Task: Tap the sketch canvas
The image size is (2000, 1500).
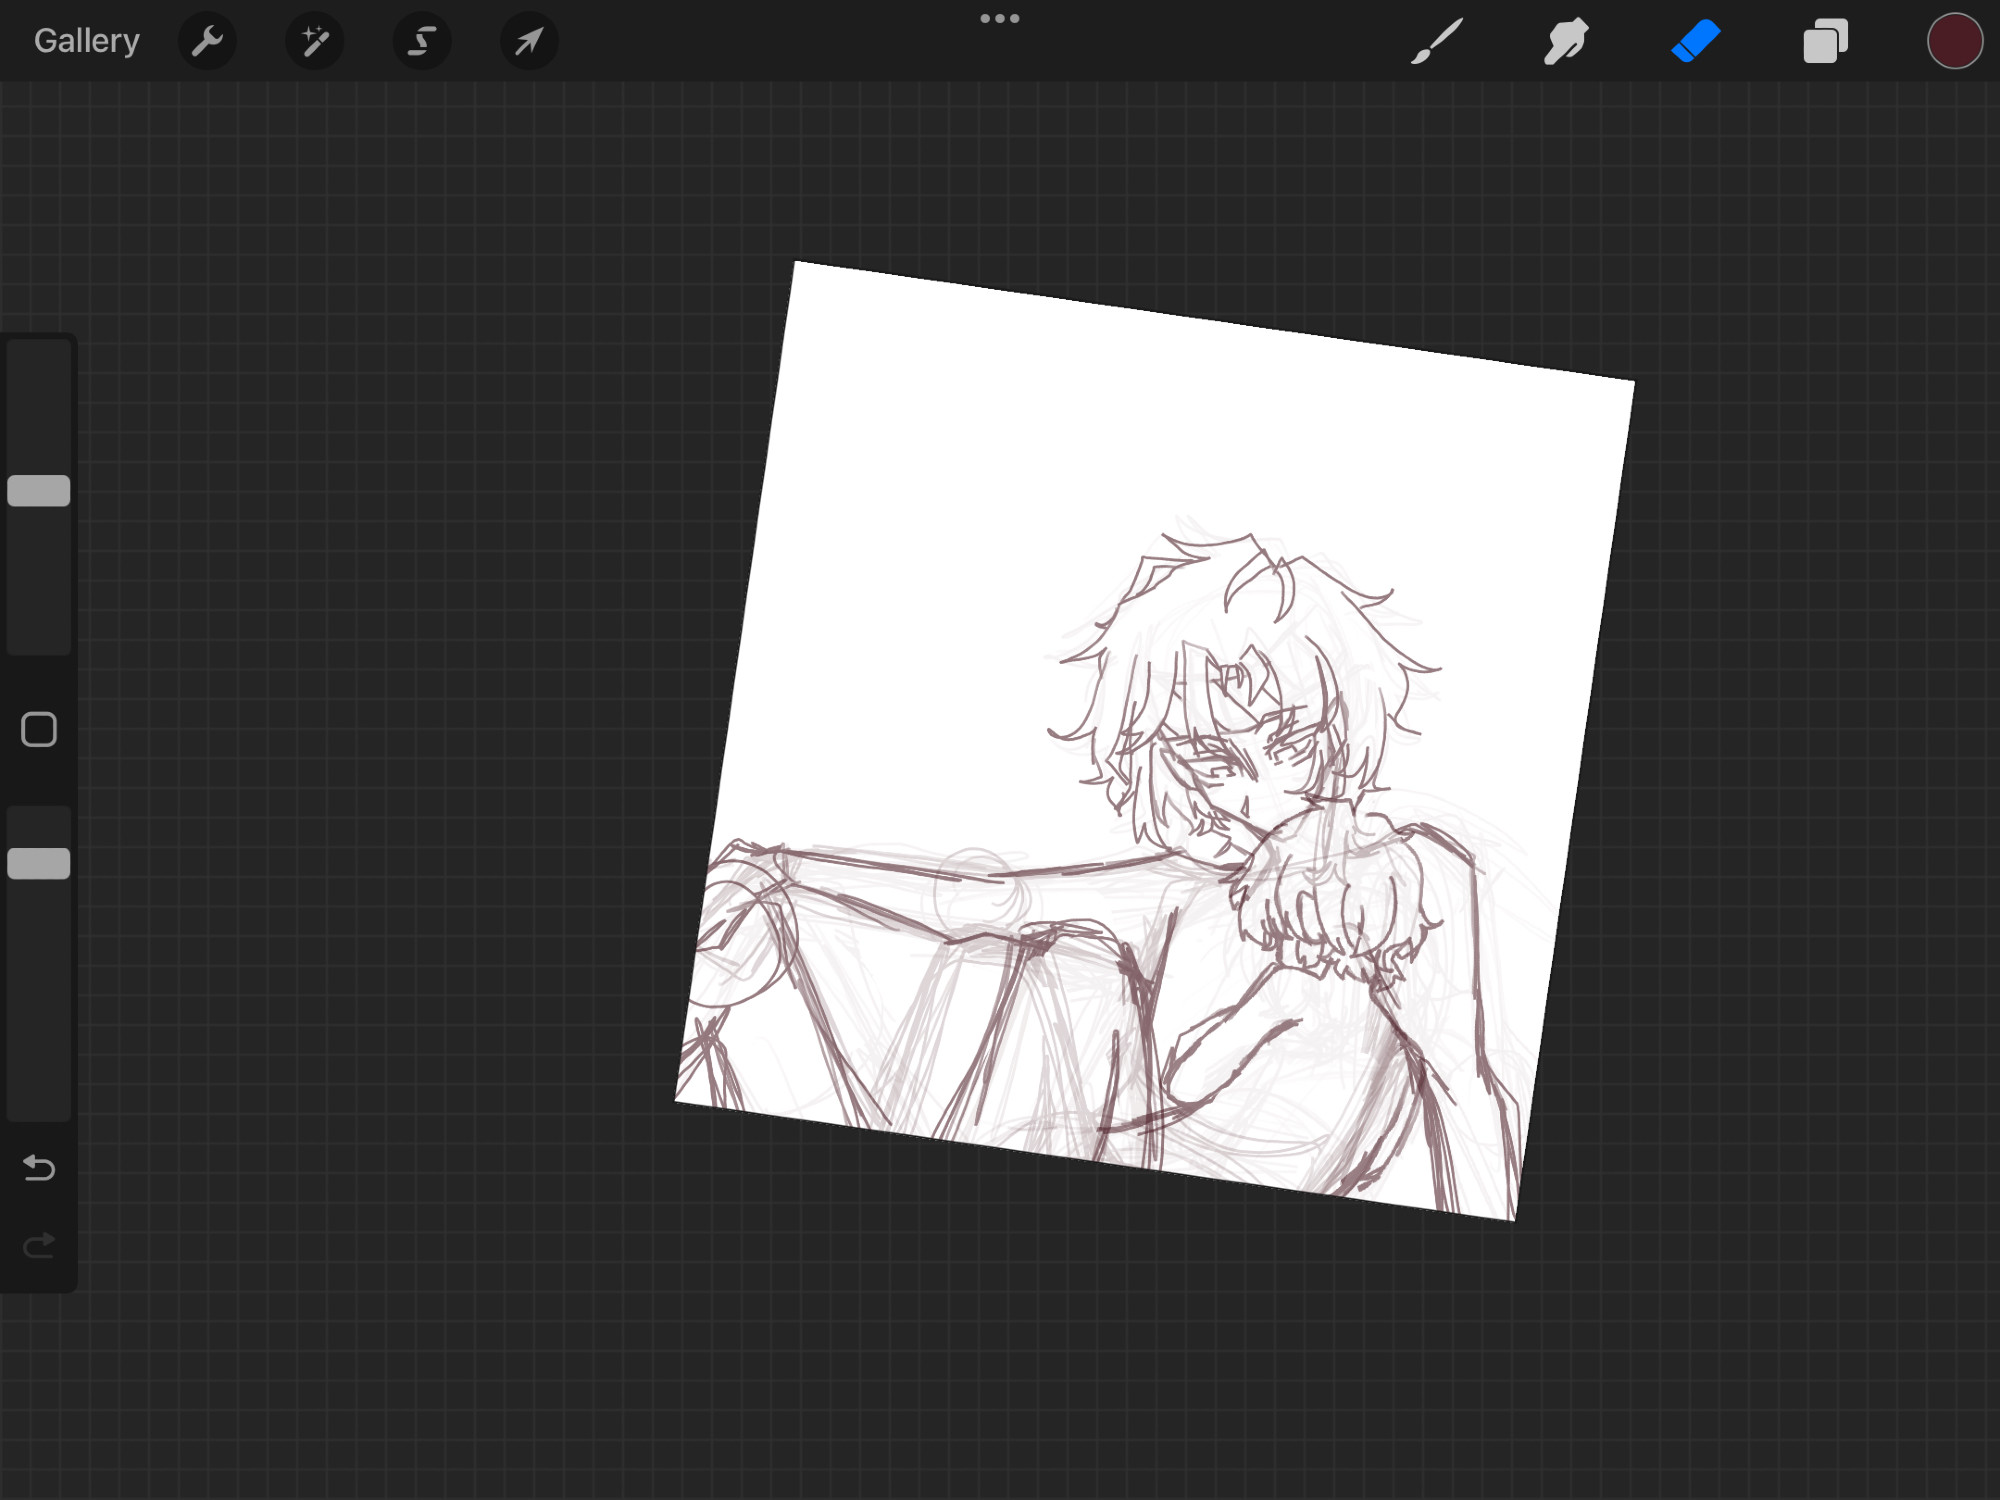Action: [x=1155, y=740]
